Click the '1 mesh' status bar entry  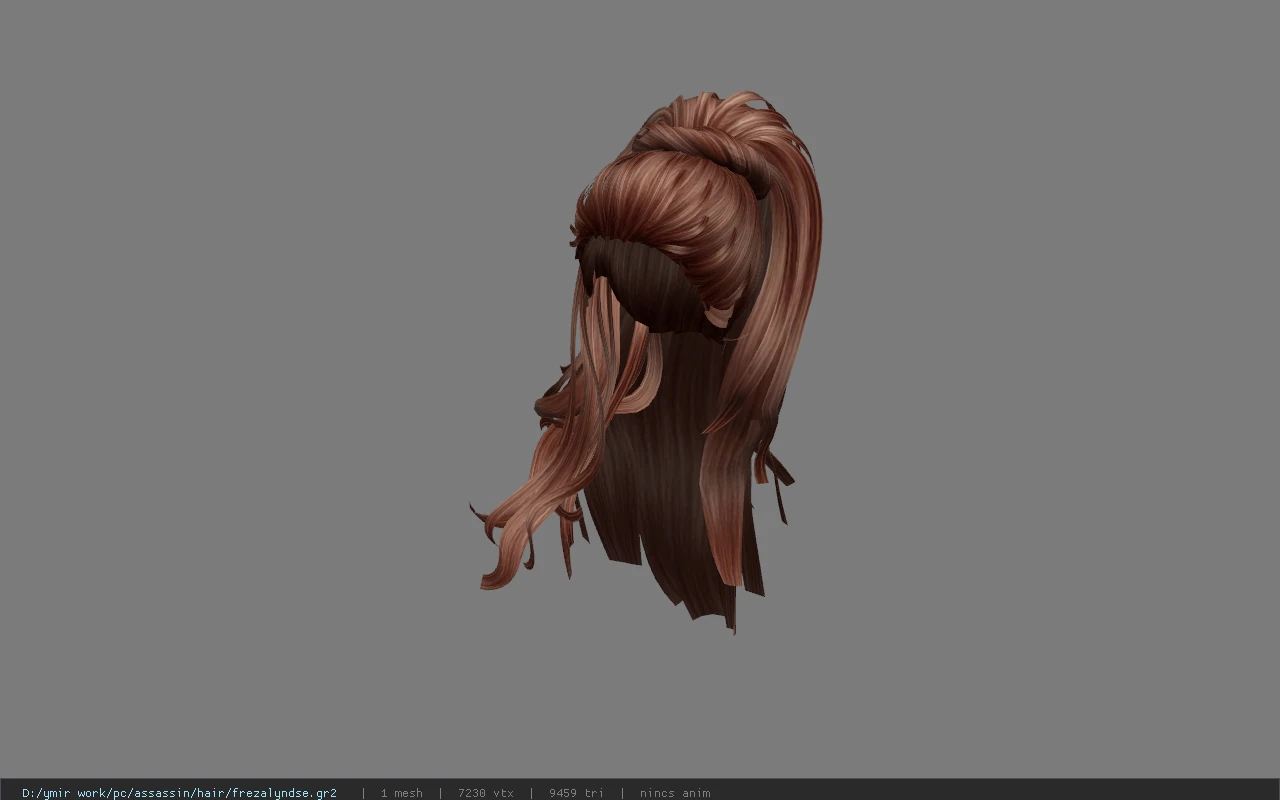click(401, 793)
